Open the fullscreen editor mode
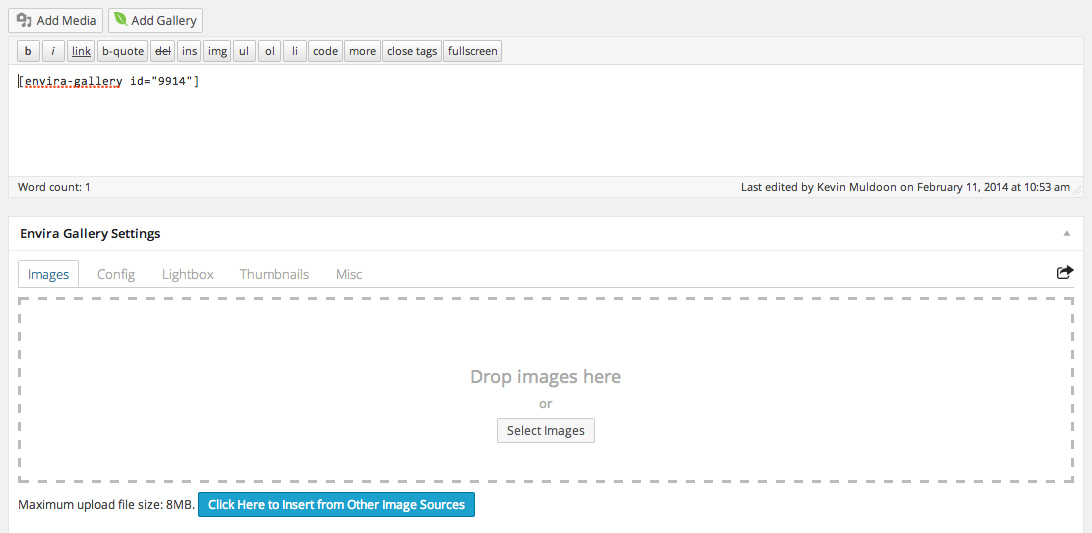 (472, 51)
